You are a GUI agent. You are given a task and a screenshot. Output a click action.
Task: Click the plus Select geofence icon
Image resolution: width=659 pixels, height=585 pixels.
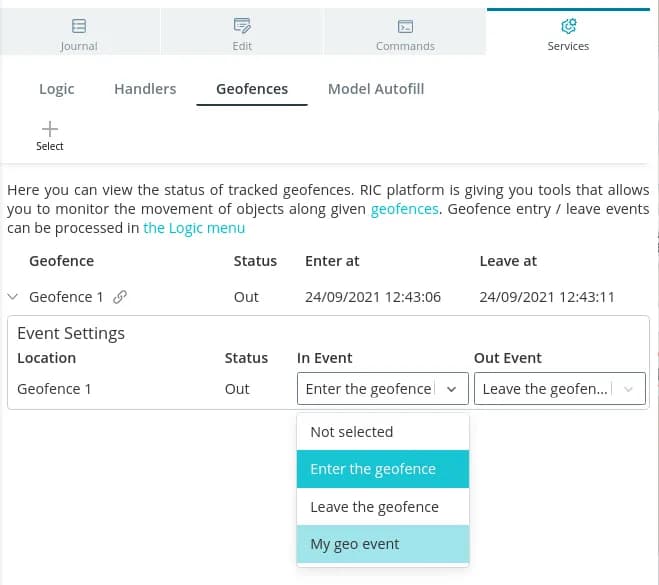pos(49,128)
